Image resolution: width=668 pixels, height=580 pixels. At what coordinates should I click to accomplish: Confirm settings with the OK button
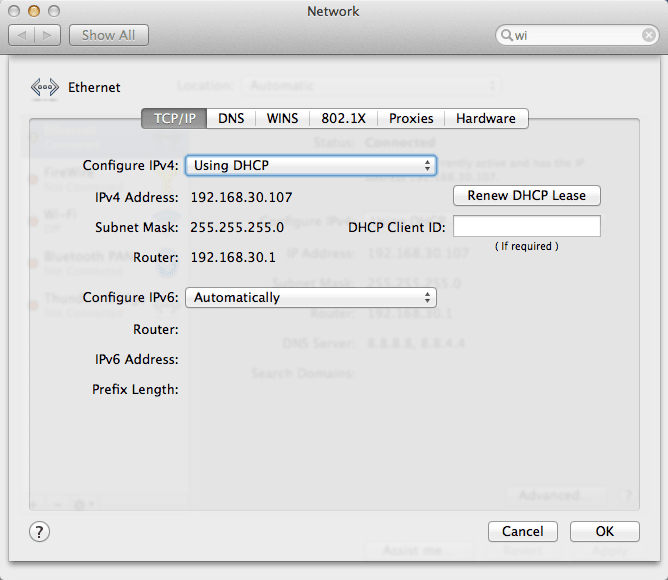click(604, 531)
